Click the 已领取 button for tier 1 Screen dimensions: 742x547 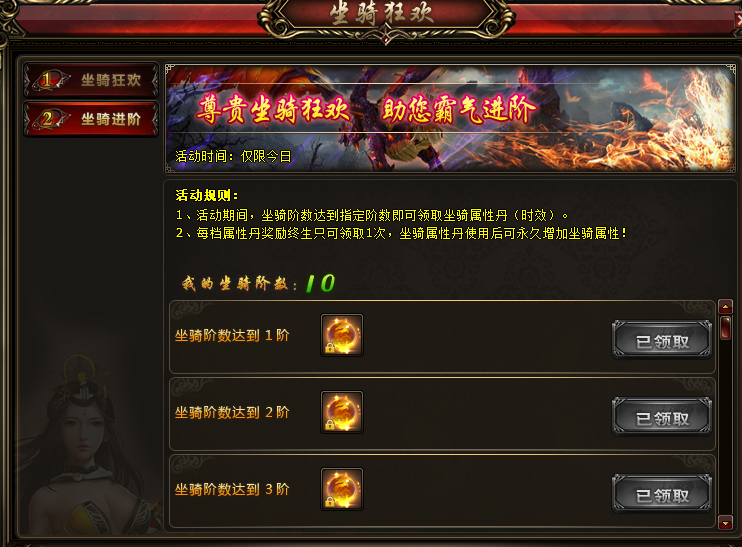(x=662, y=341)
